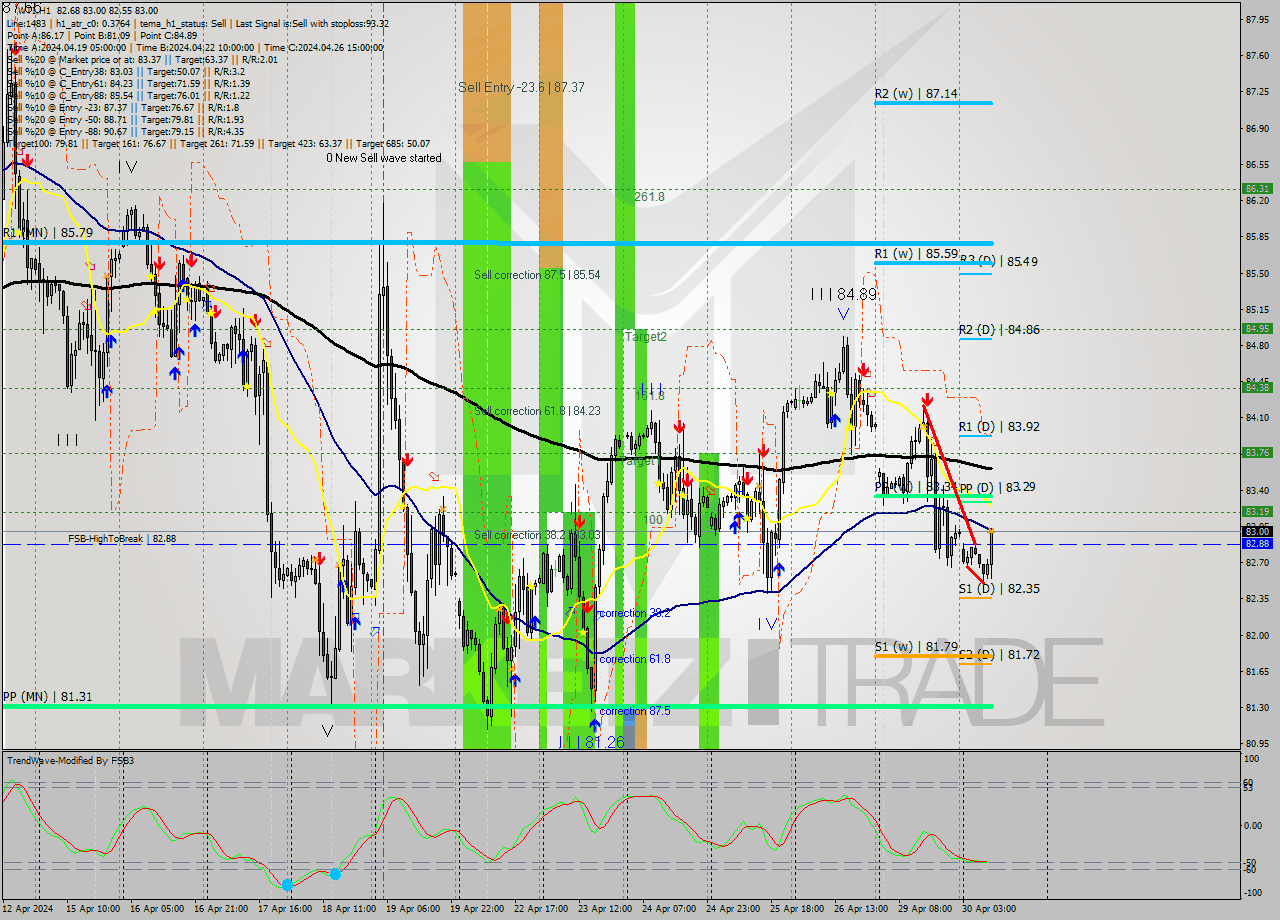Image resolution: width=1280 pixels, height=920 pixels.
Task: Click the '81.26' wave low label
Action: click(604, 743)
